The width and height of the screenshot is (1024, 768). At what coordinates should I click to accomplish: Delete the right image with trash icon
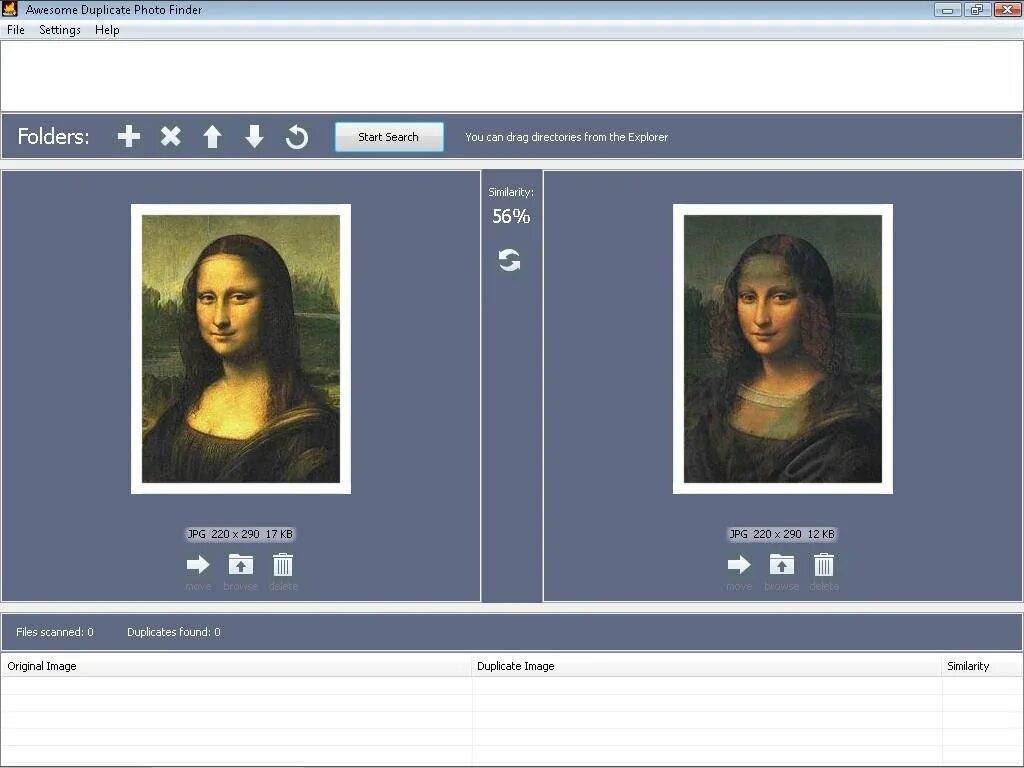click(x=824, y=564)
